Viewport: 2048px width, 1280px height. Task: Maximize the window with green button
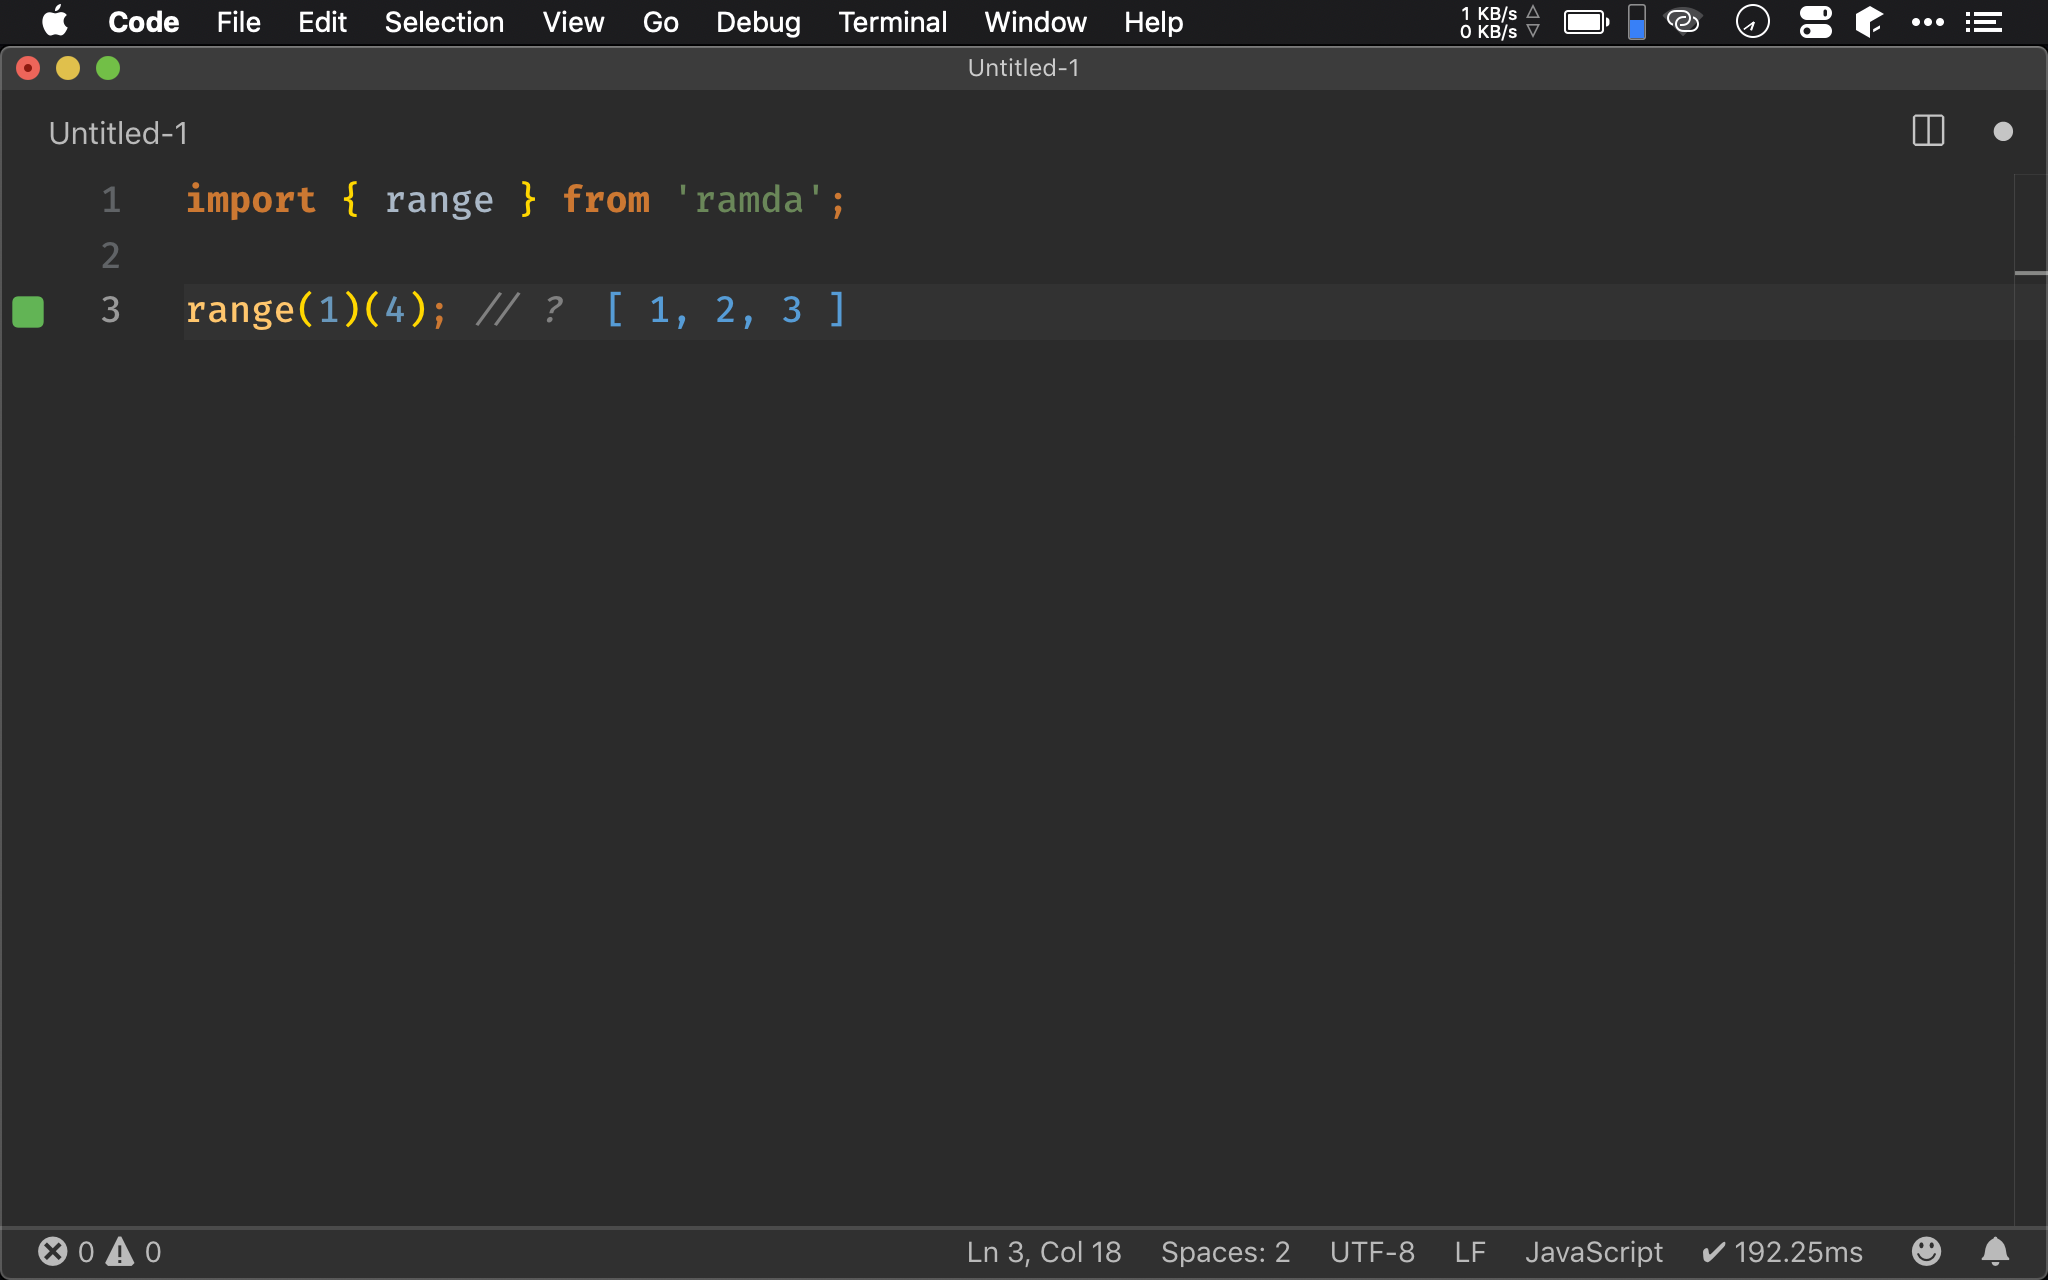(108, 68)
